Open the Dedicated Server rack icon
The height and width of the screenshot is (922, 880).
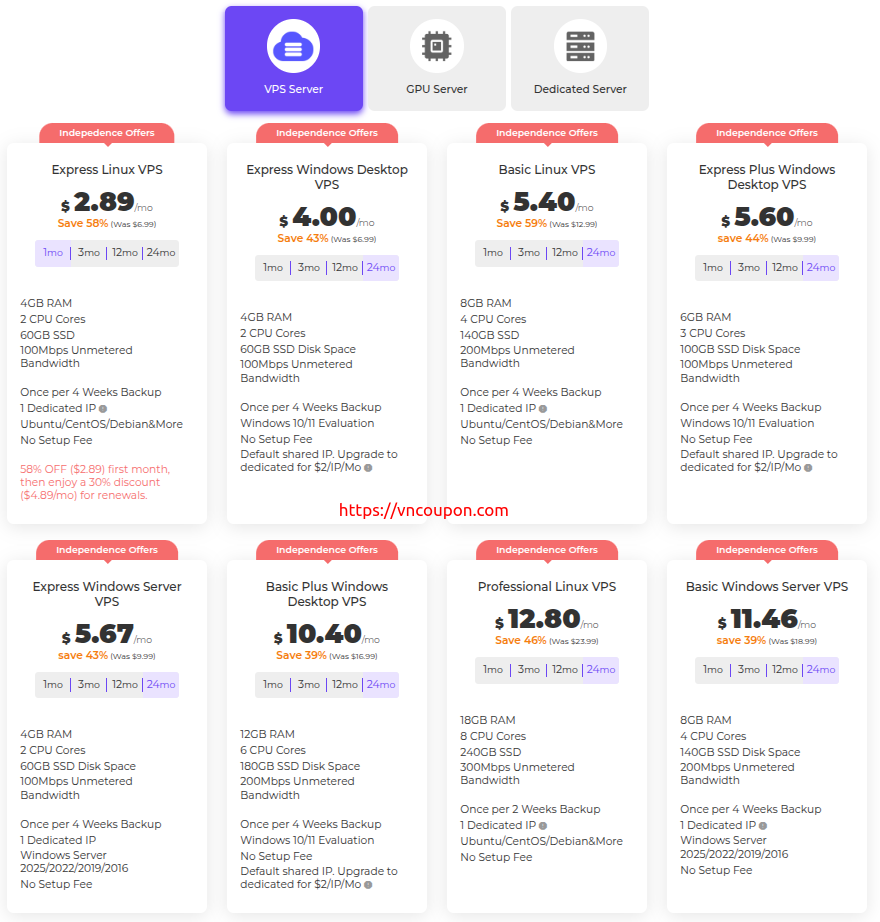pyautogui.click(x=580, y=46)
